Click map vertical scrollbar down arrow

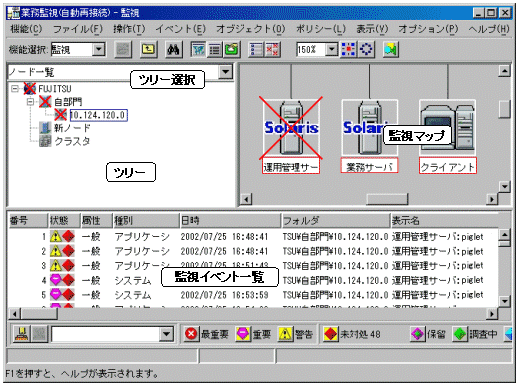(x=505, y=186)
